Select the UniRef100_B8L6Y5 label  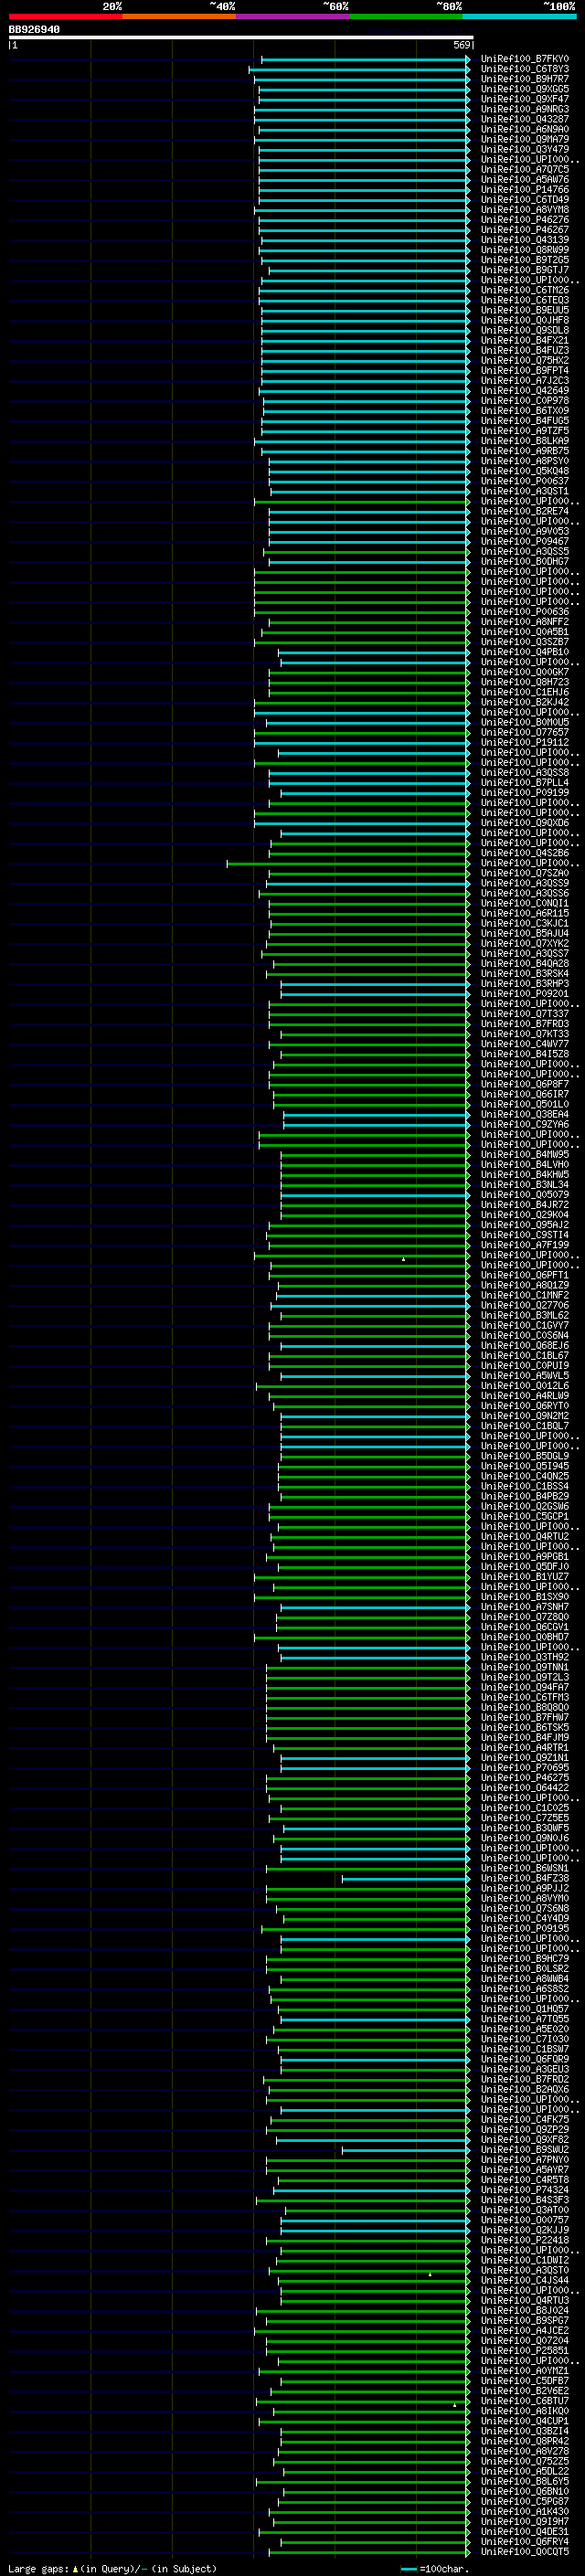coord(524,2481)
